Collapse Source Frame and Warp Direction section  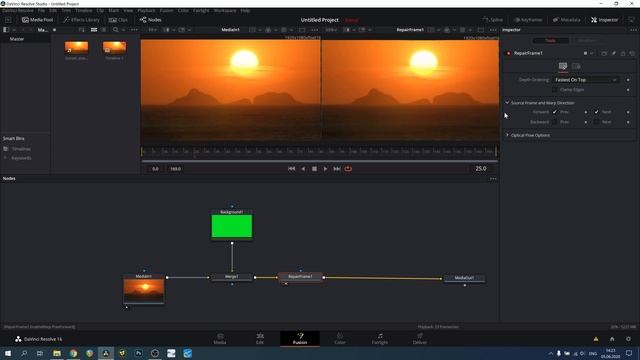507,103
